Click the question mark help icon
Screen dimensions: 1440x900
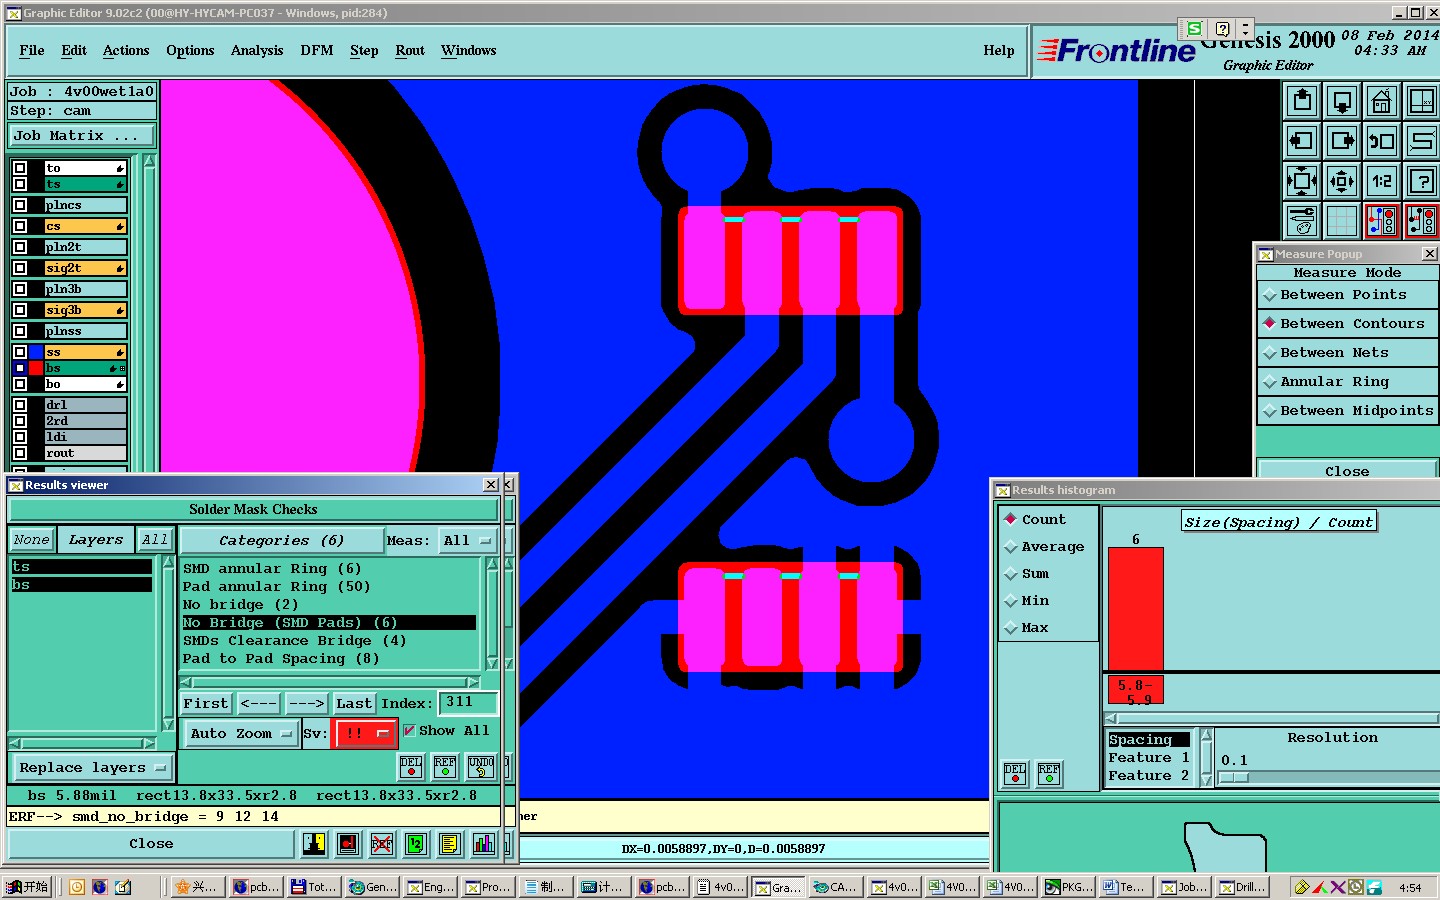tap(1422, 181)
